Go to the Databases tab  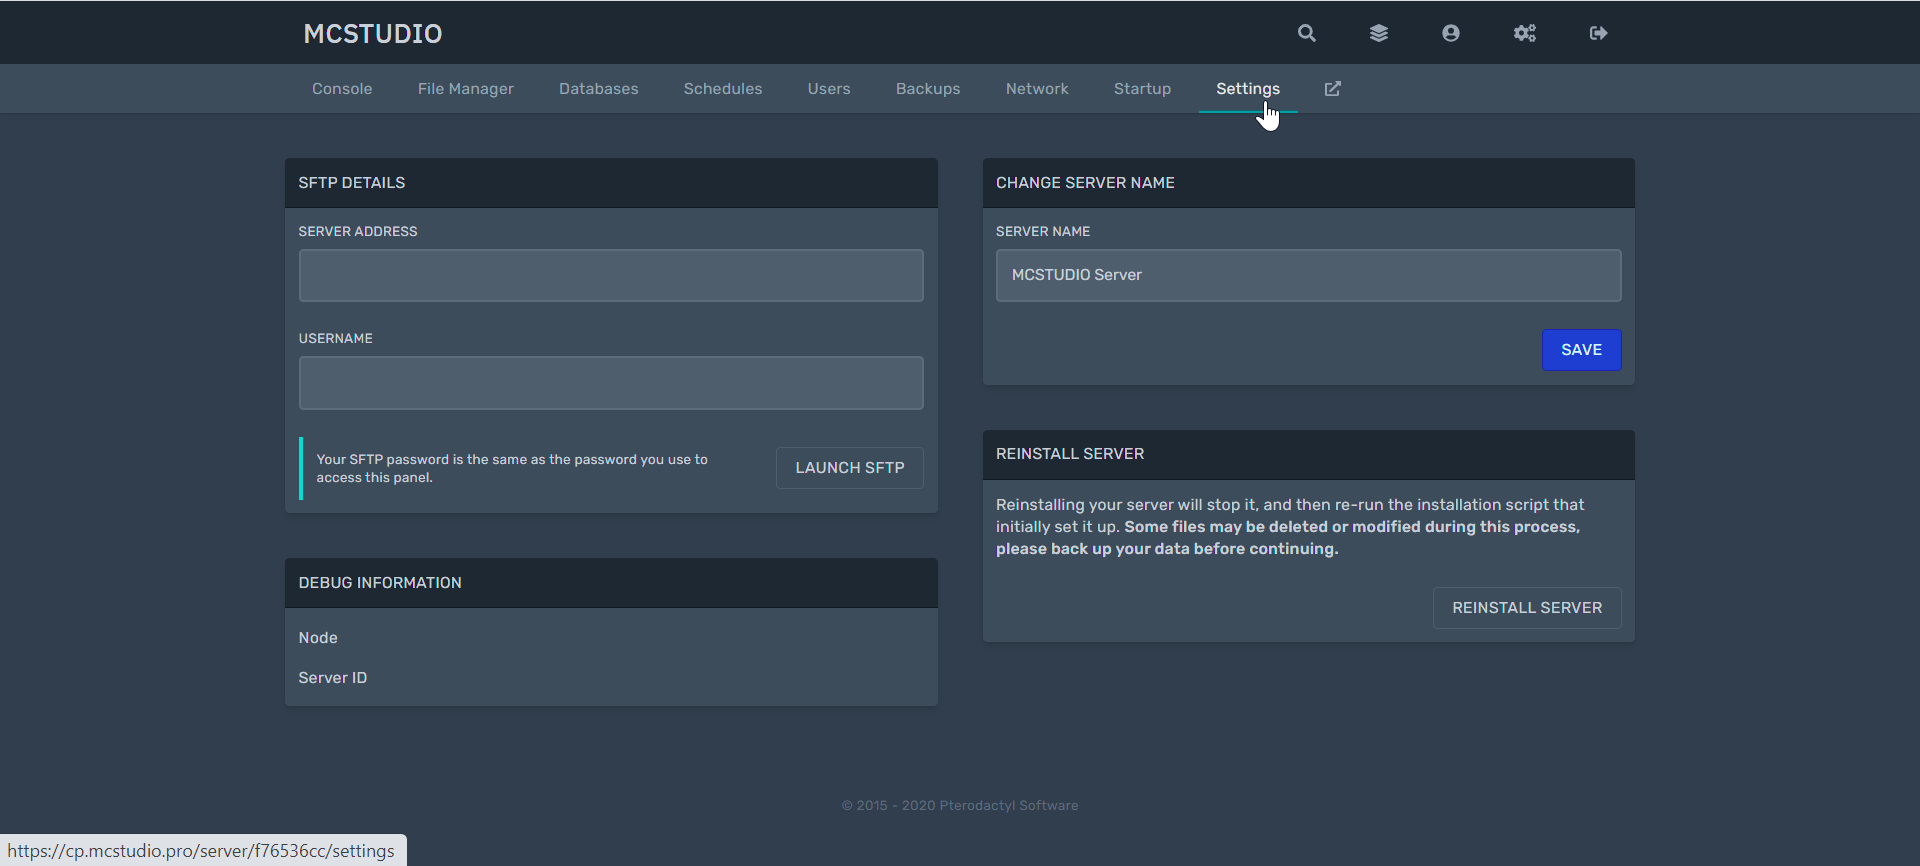point(598,89)
